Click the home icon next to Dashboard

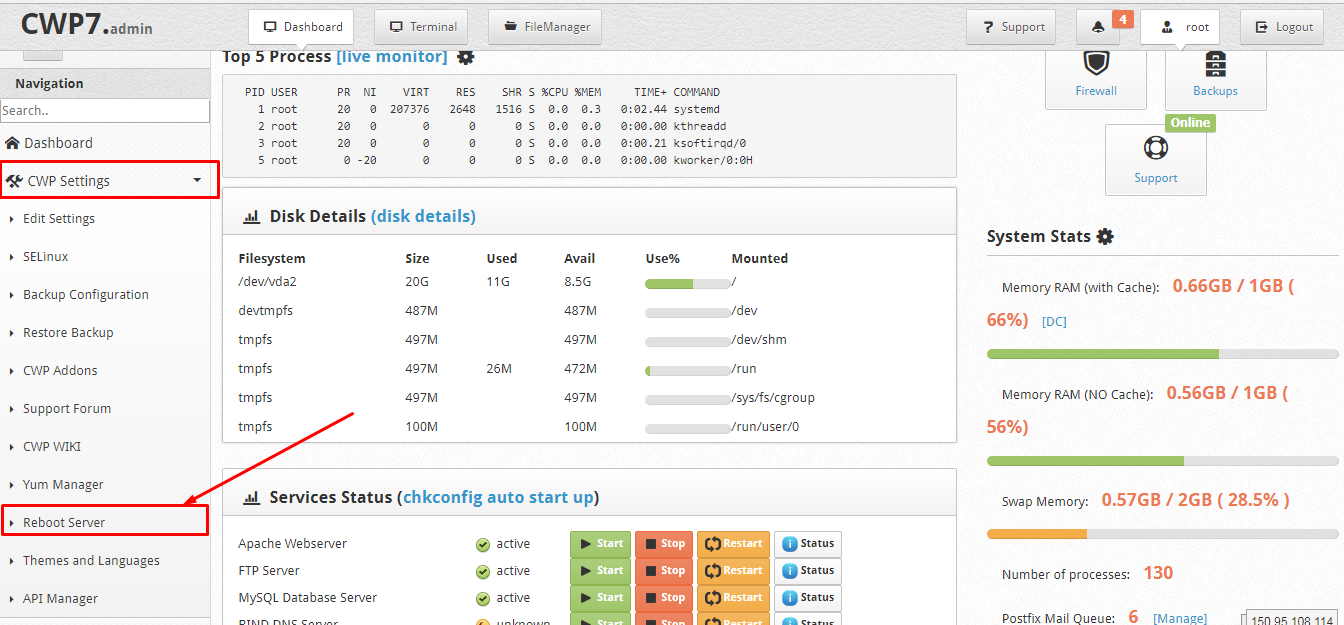12,143
